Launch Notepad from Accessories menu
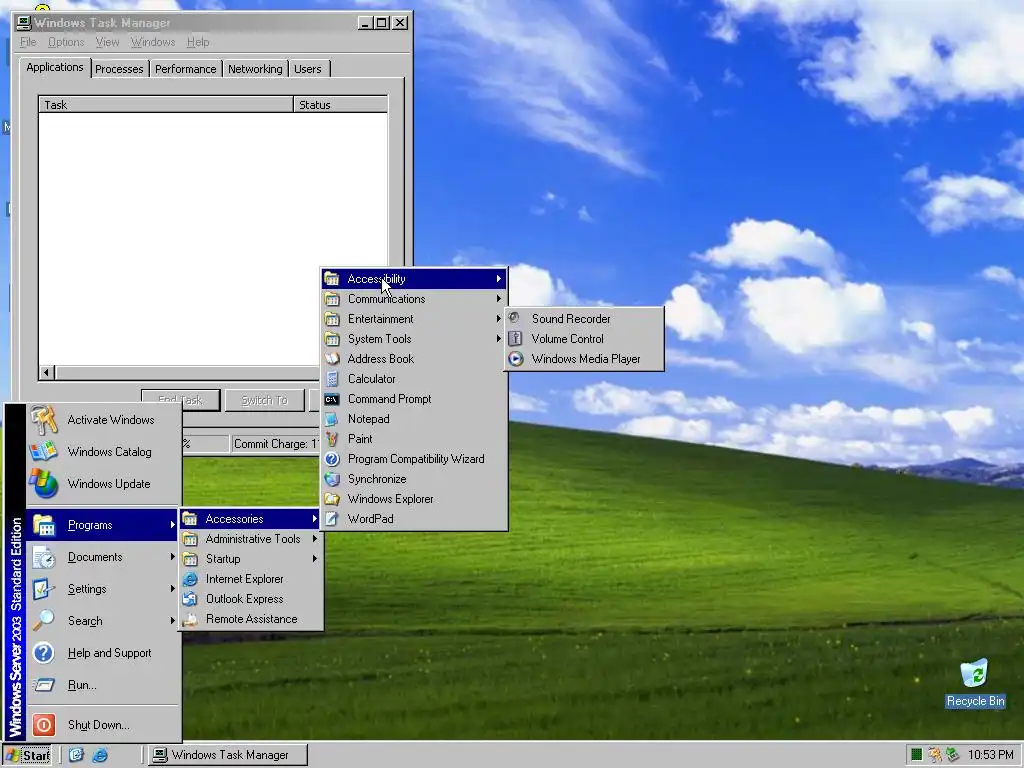 [x=414, y=419]
